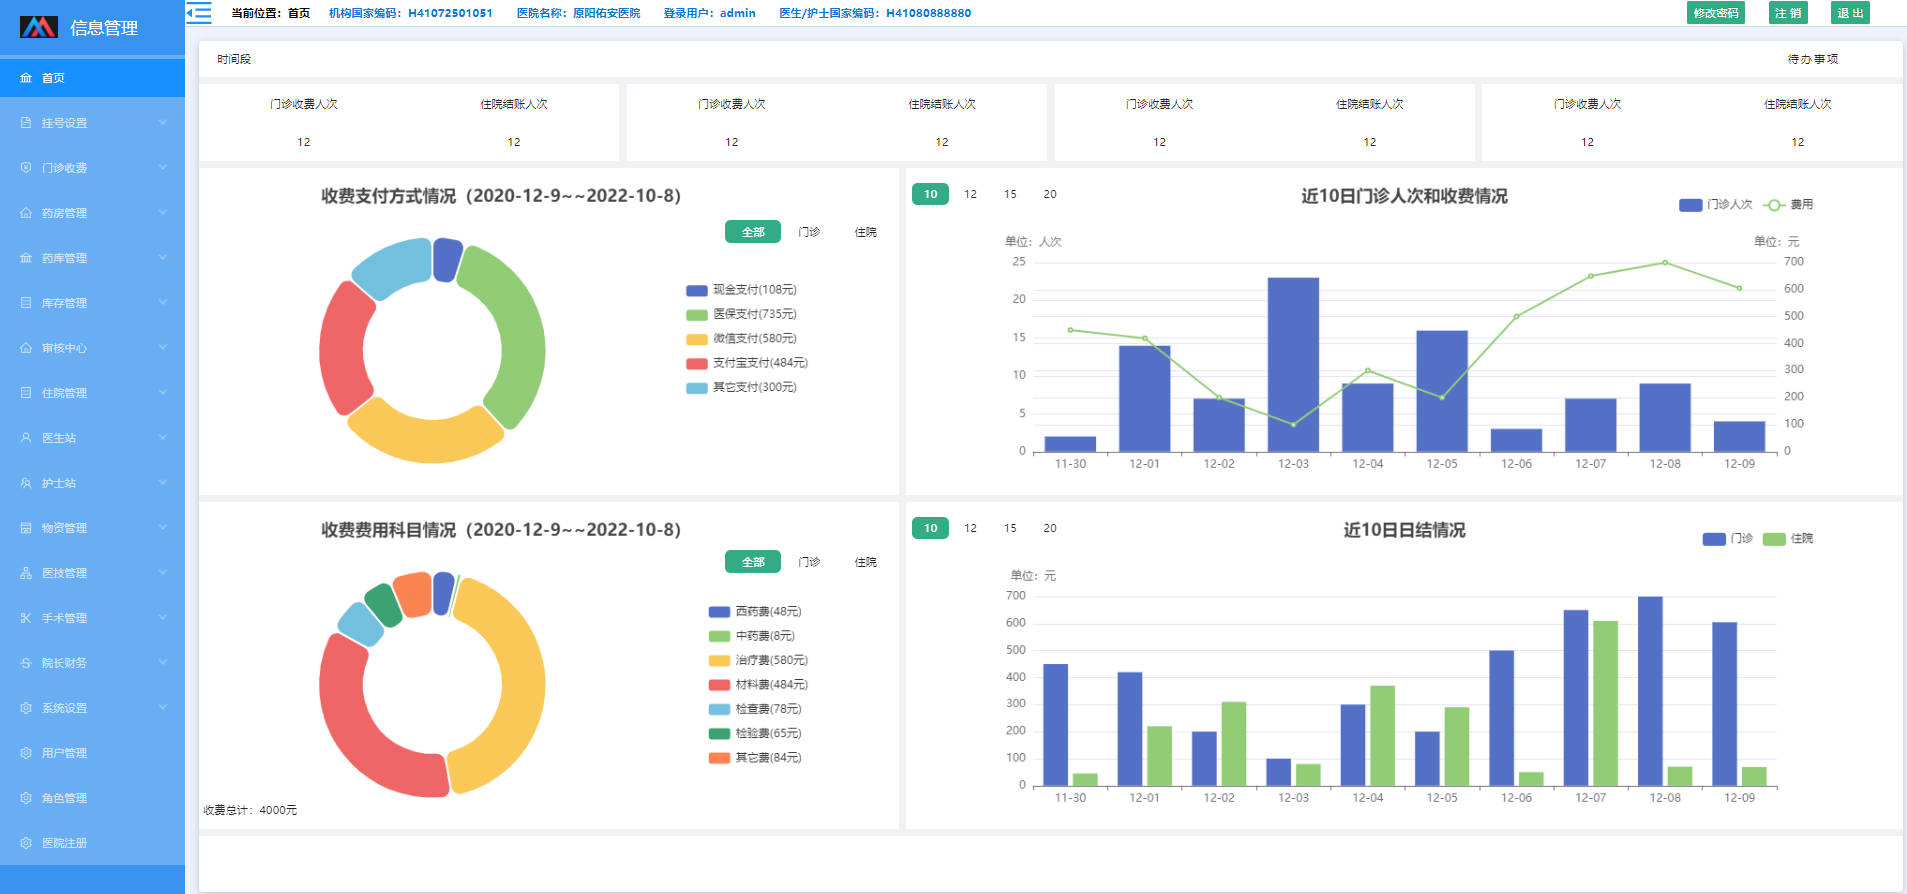1907x894 pixels.
Task: Toggle 材料费(484元) legend swatch
Action: [719, 685]
